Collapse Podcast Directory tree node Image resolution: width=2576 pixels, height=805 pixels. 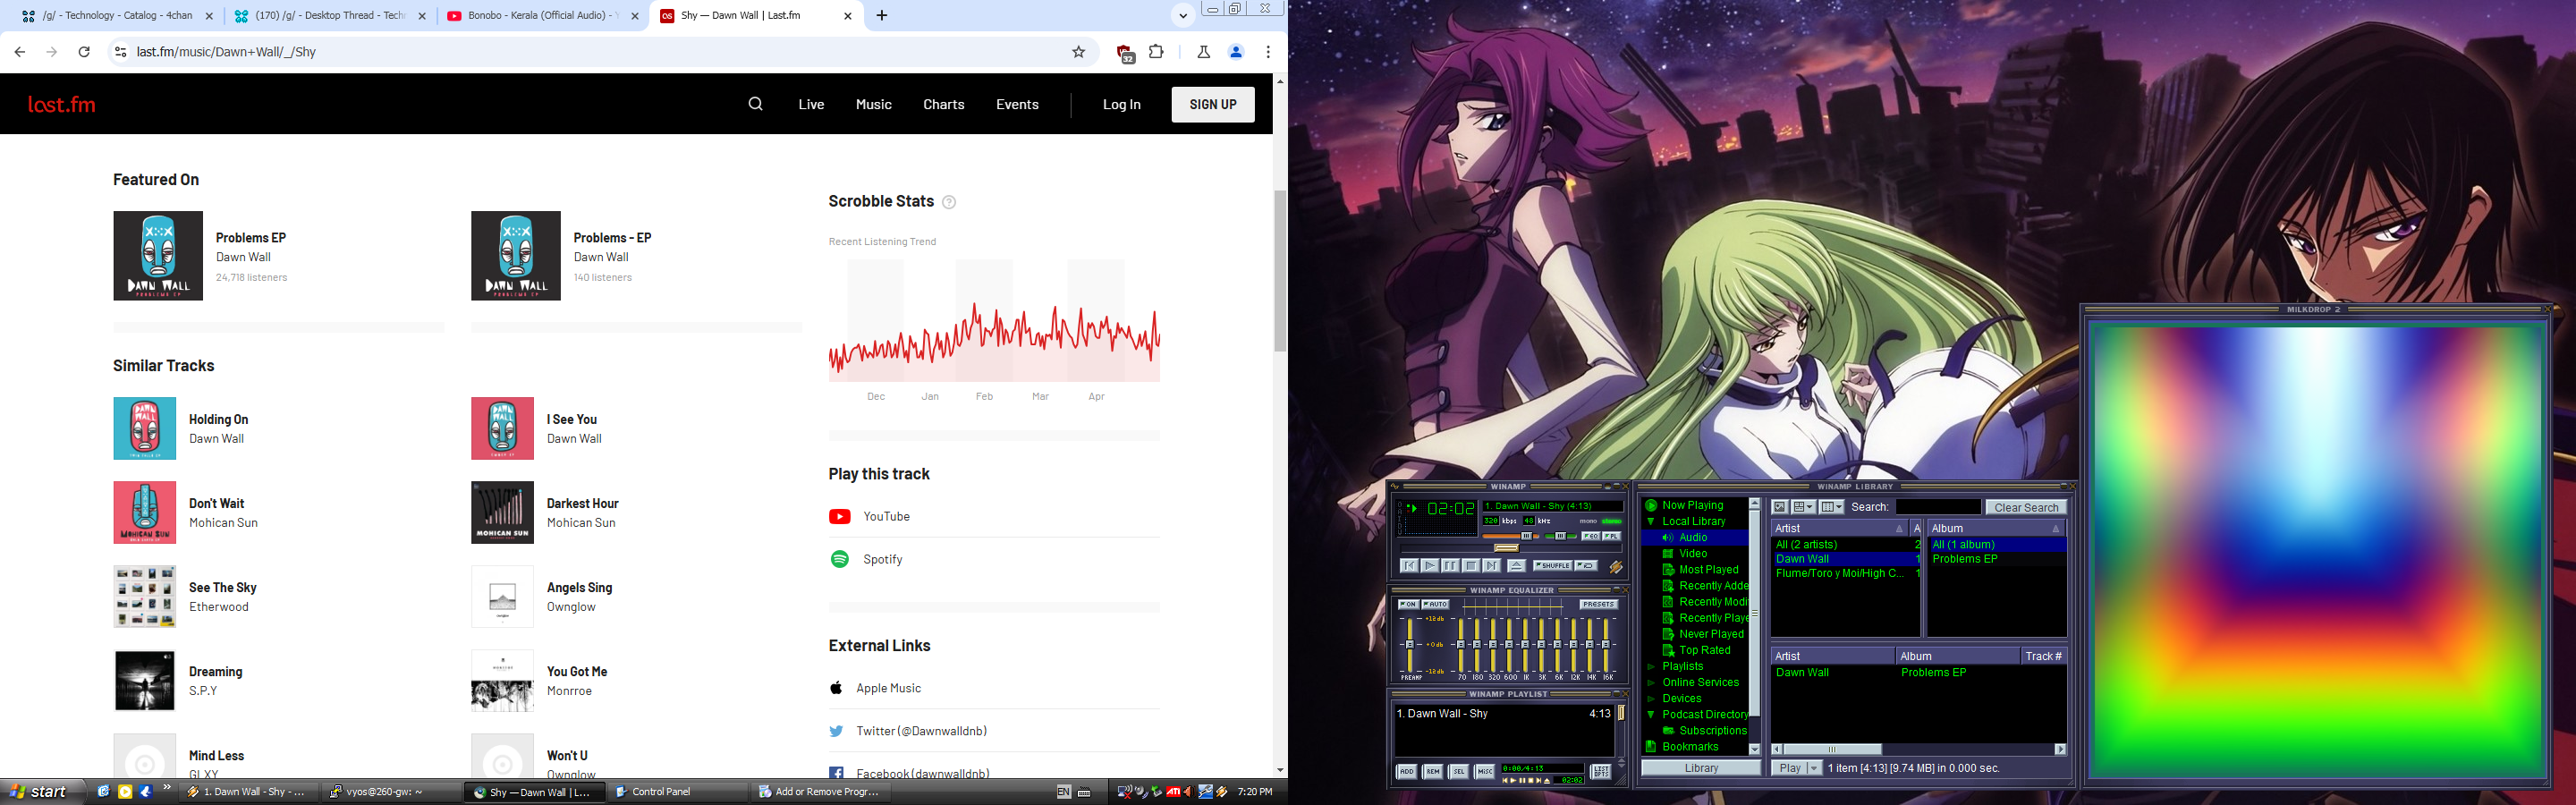click(1651, 715)
